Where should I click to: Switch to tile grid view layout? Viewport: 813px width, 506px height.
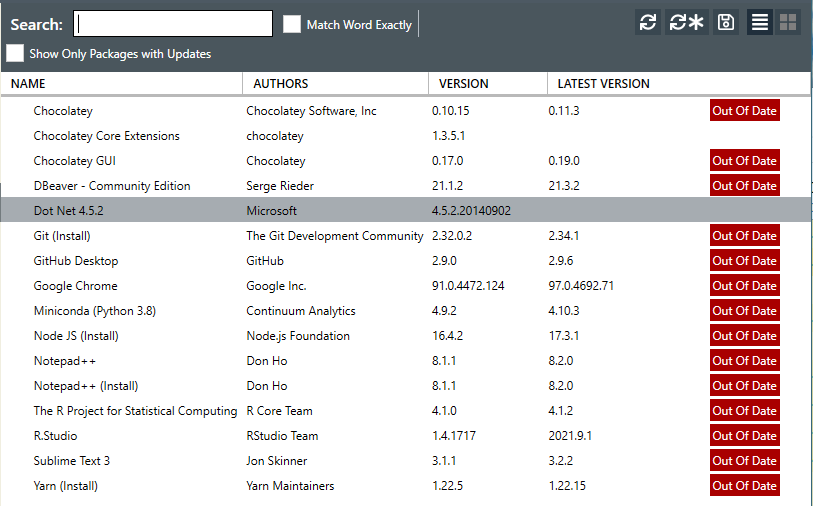tap(788, 22)
